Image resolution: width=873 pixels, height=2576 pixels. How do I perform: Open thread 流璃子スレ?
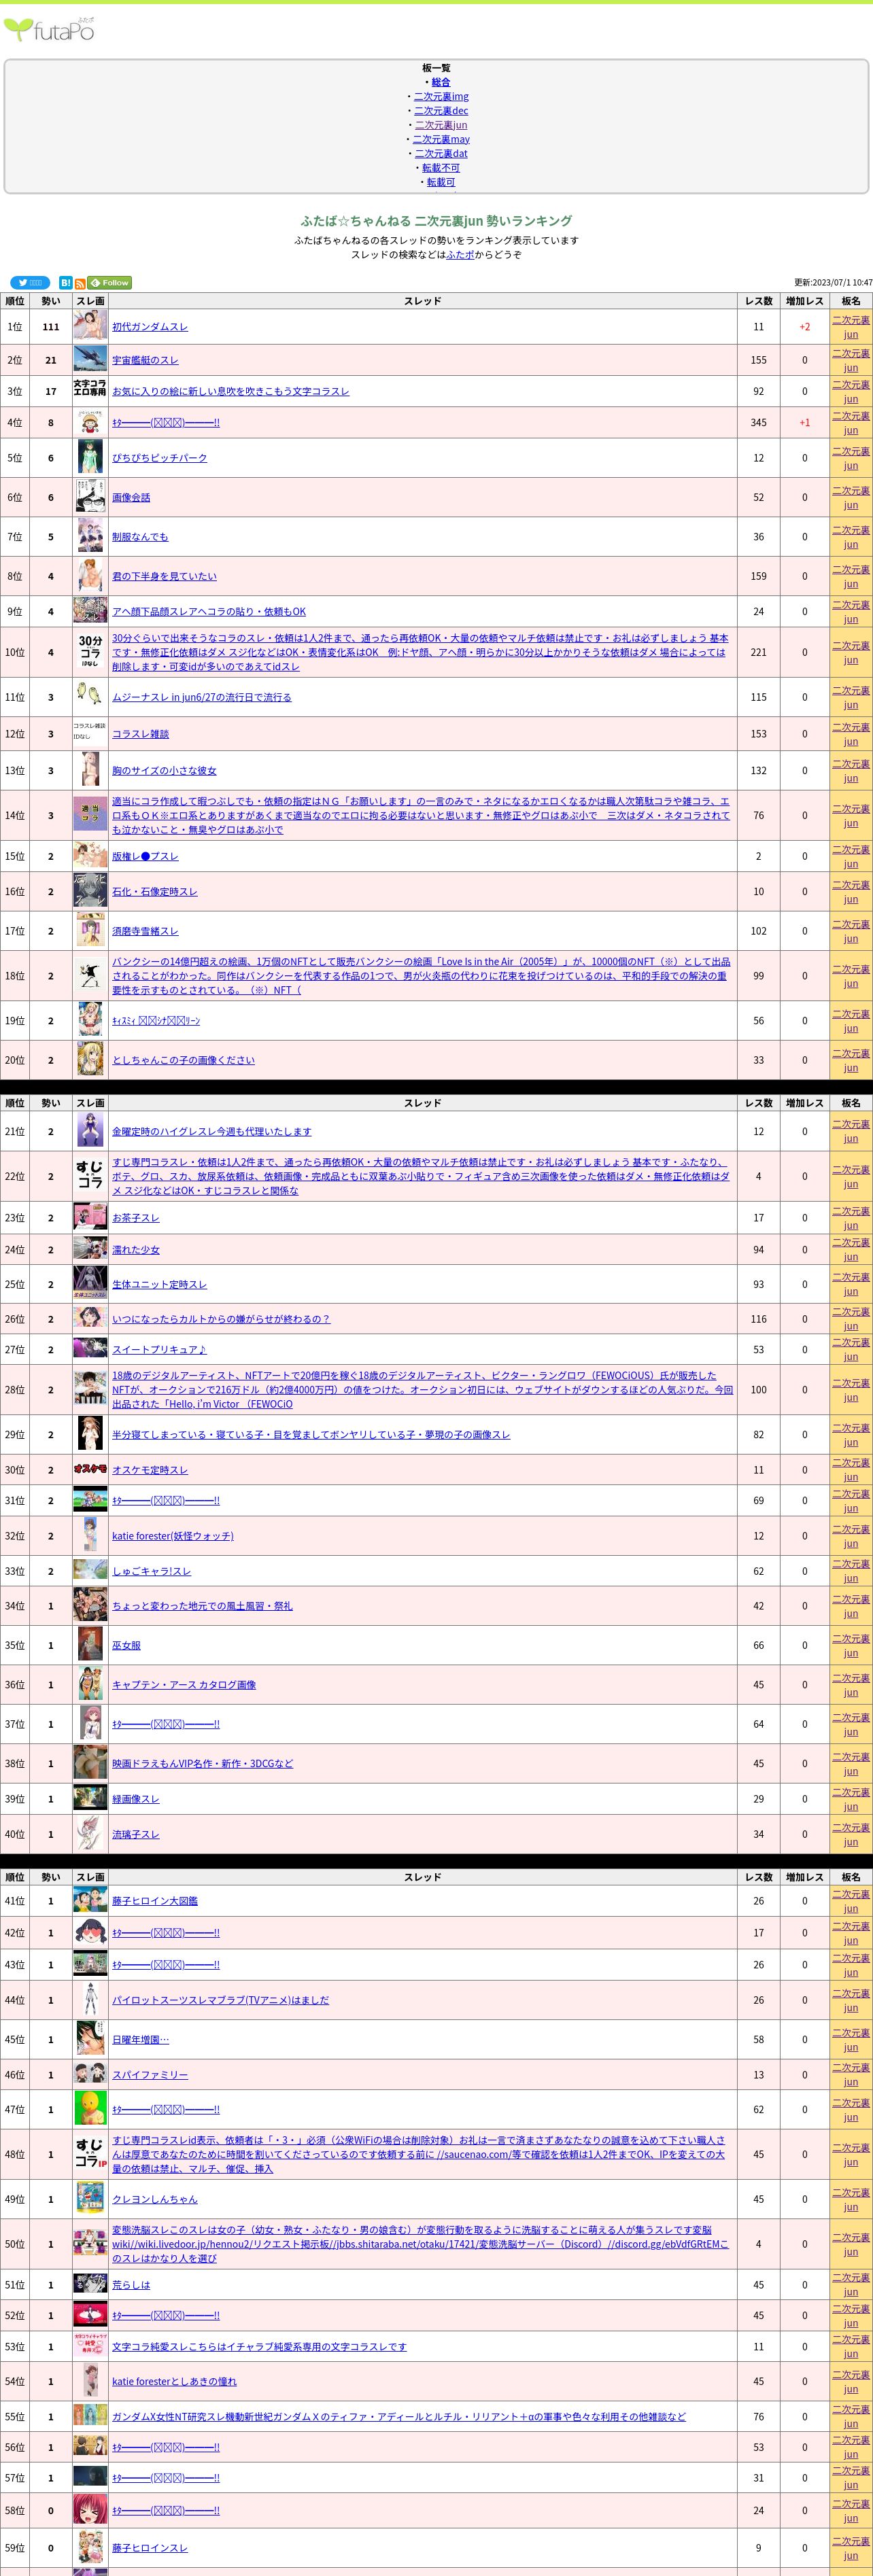click(x=136, y=1834)
